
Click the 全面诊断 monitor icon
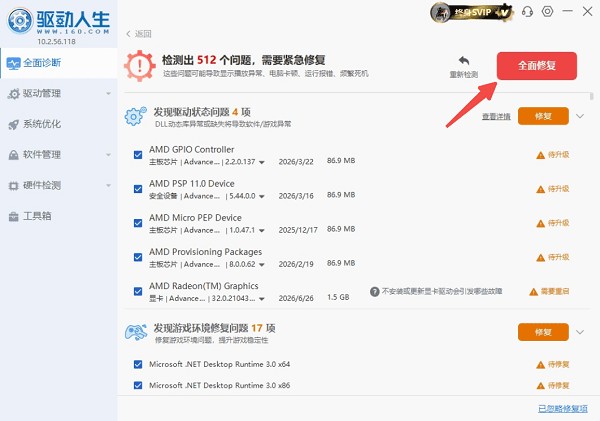coord(14,63)
